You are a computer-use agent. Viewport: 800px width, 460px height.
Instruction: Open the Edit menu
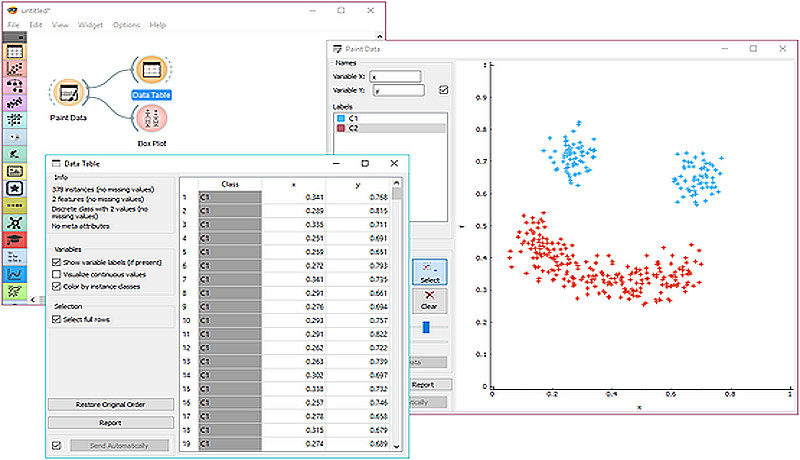pyautogui.click(x=36, y=24)
